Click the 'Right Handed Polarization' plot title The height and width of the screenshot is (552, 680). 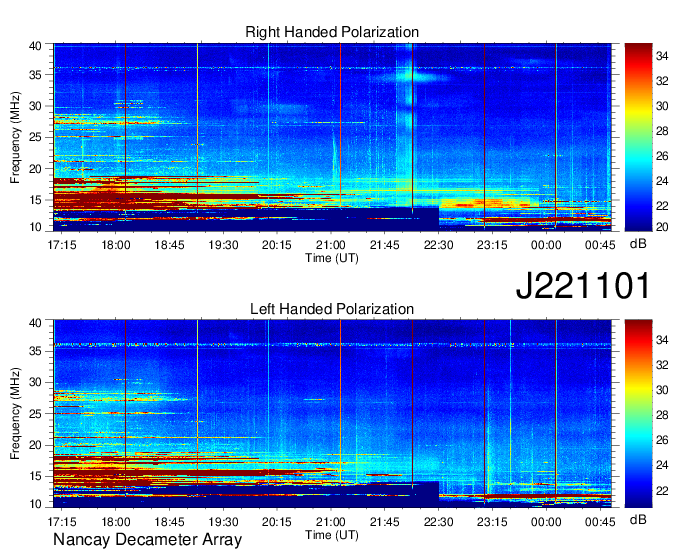pyautogui.click(x=332, y=32)
